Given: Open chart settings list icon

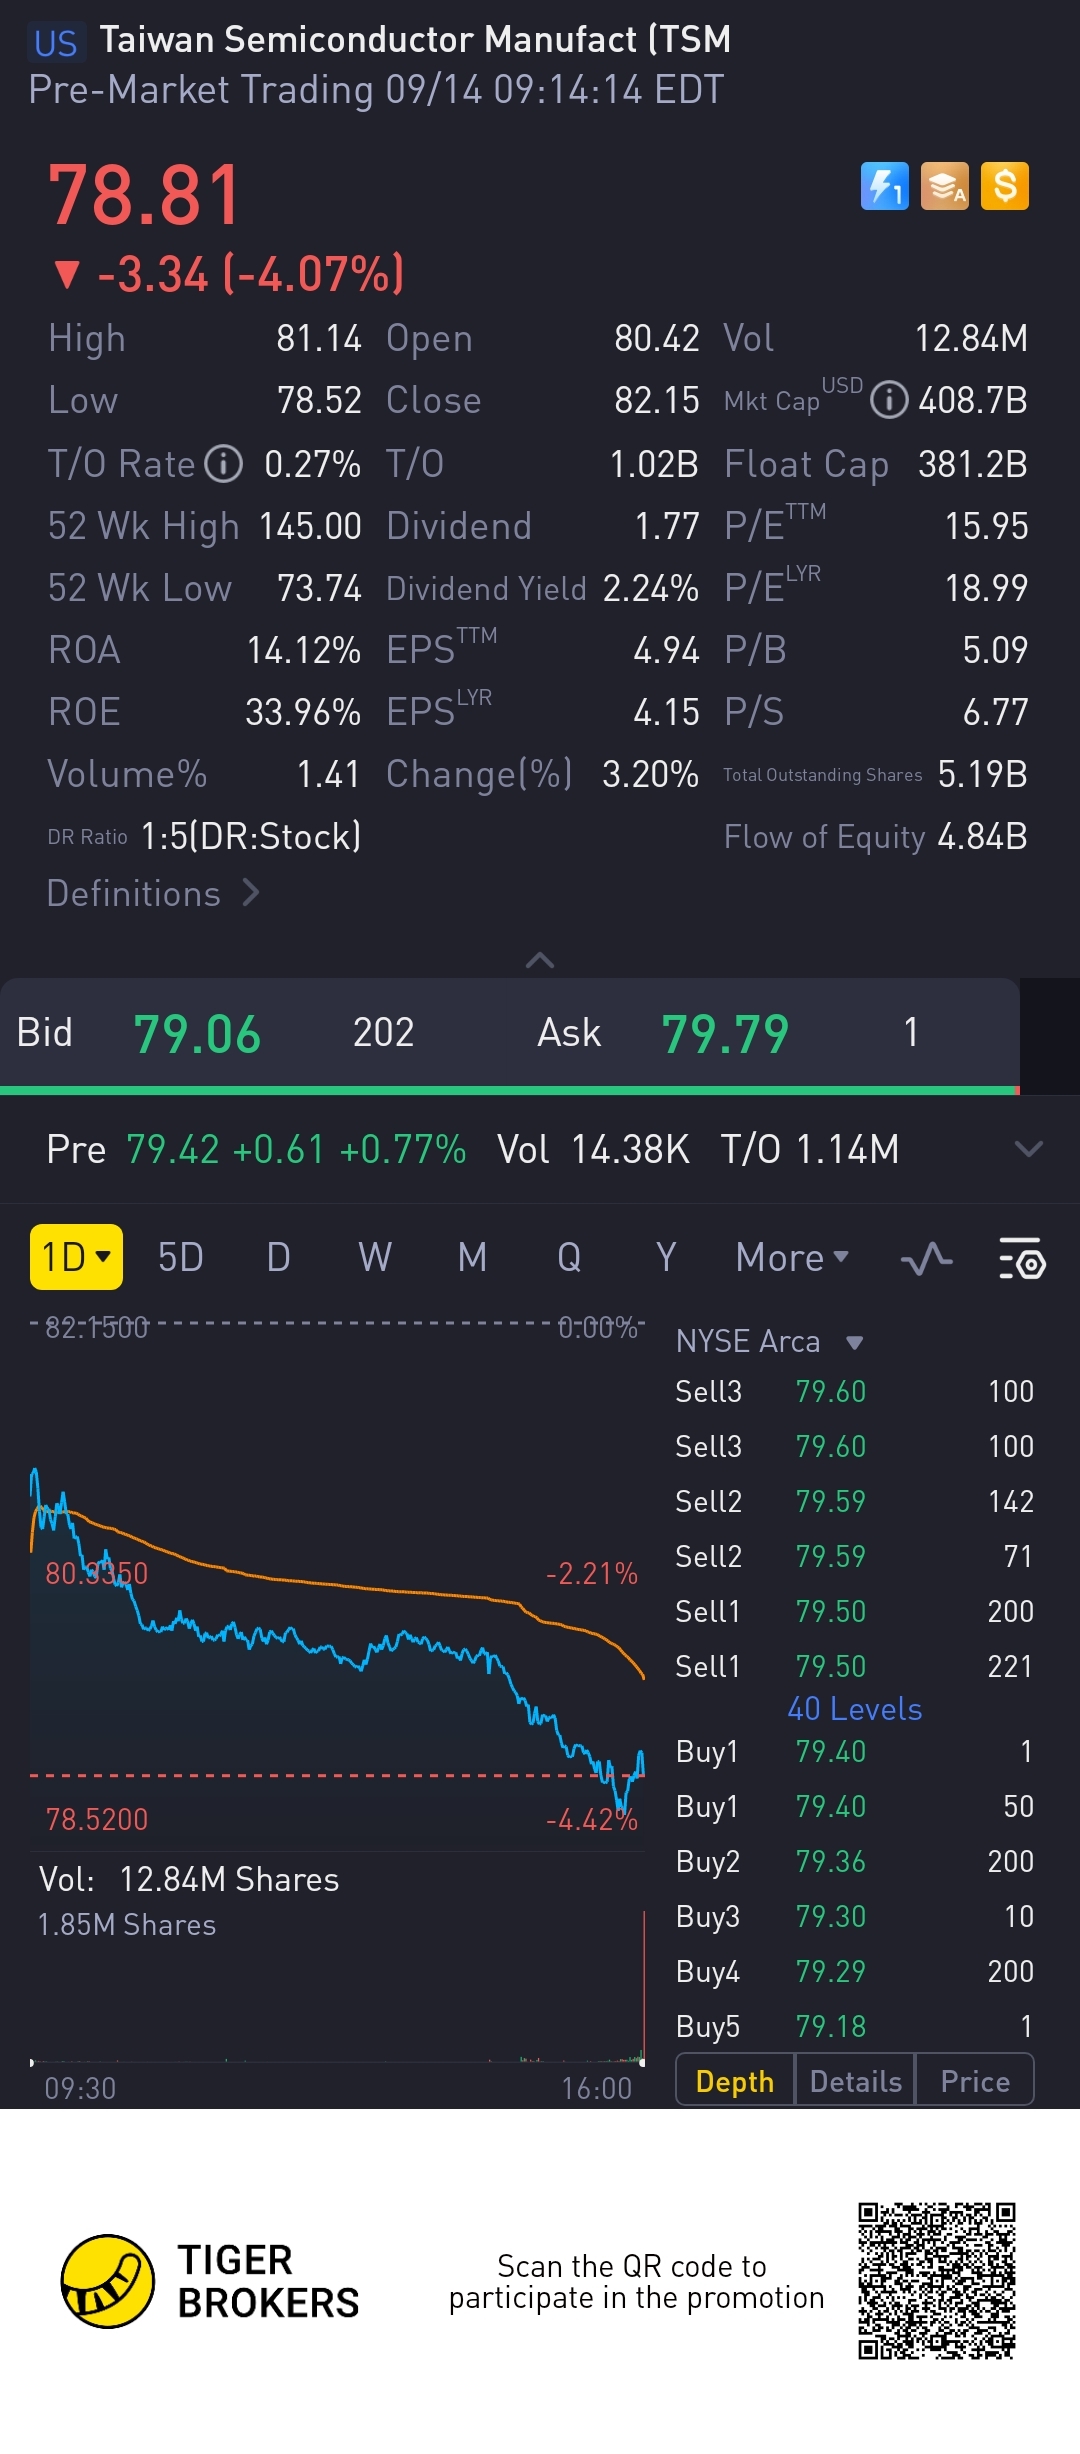Looking at the screenshot, I should click(x=1021, y=1258).
